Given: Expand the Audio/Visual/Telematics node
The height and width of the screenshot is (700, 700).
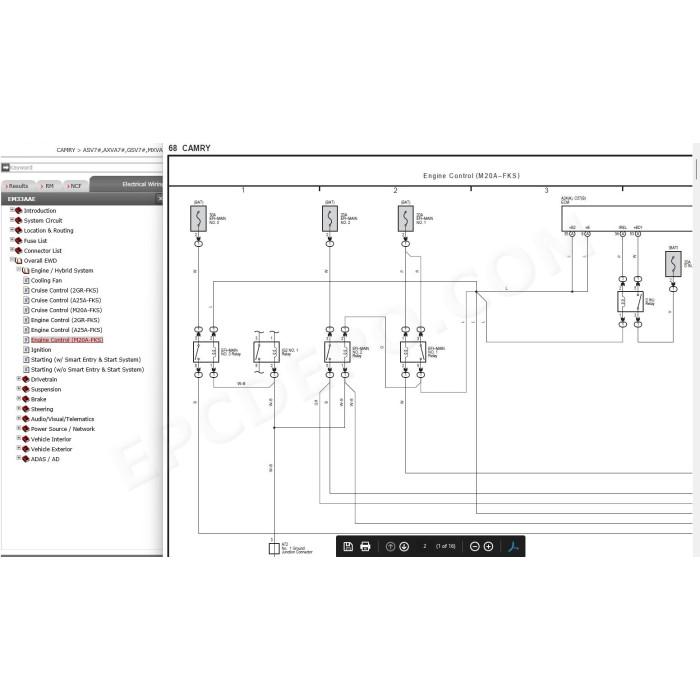Looking at the screenshot, I should coord(19,419).
